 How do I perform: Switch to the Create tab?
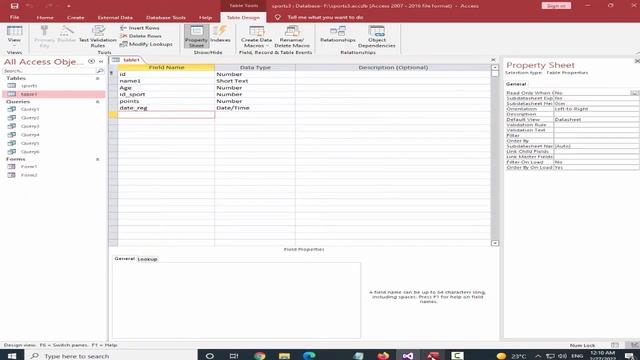[x=76, y=18]
